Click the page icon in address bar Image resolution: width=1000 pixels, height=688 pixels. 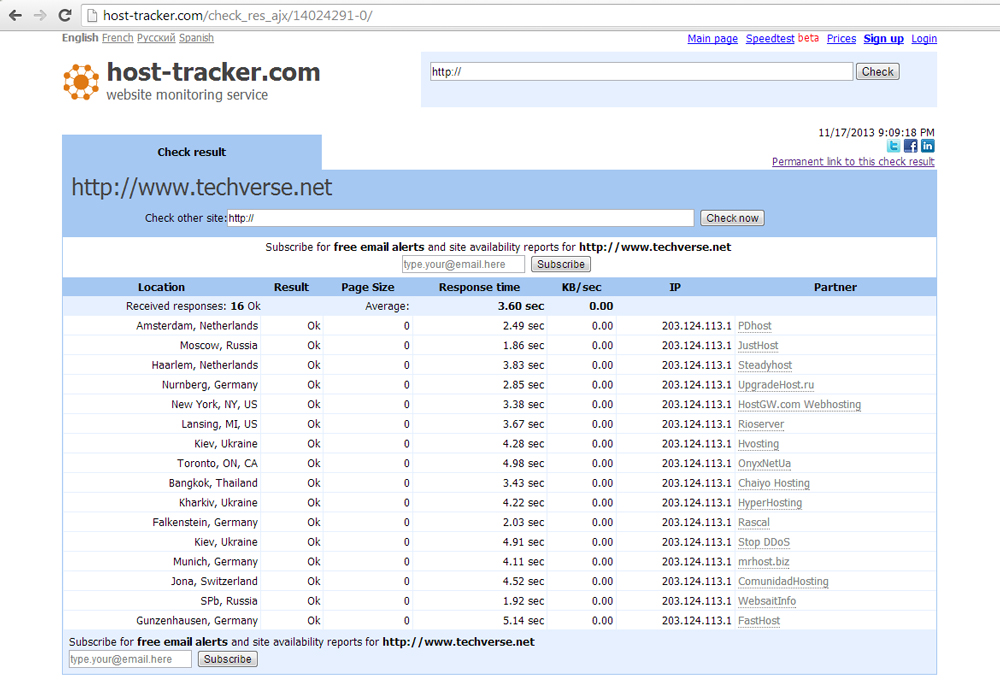tap(92, 15)
